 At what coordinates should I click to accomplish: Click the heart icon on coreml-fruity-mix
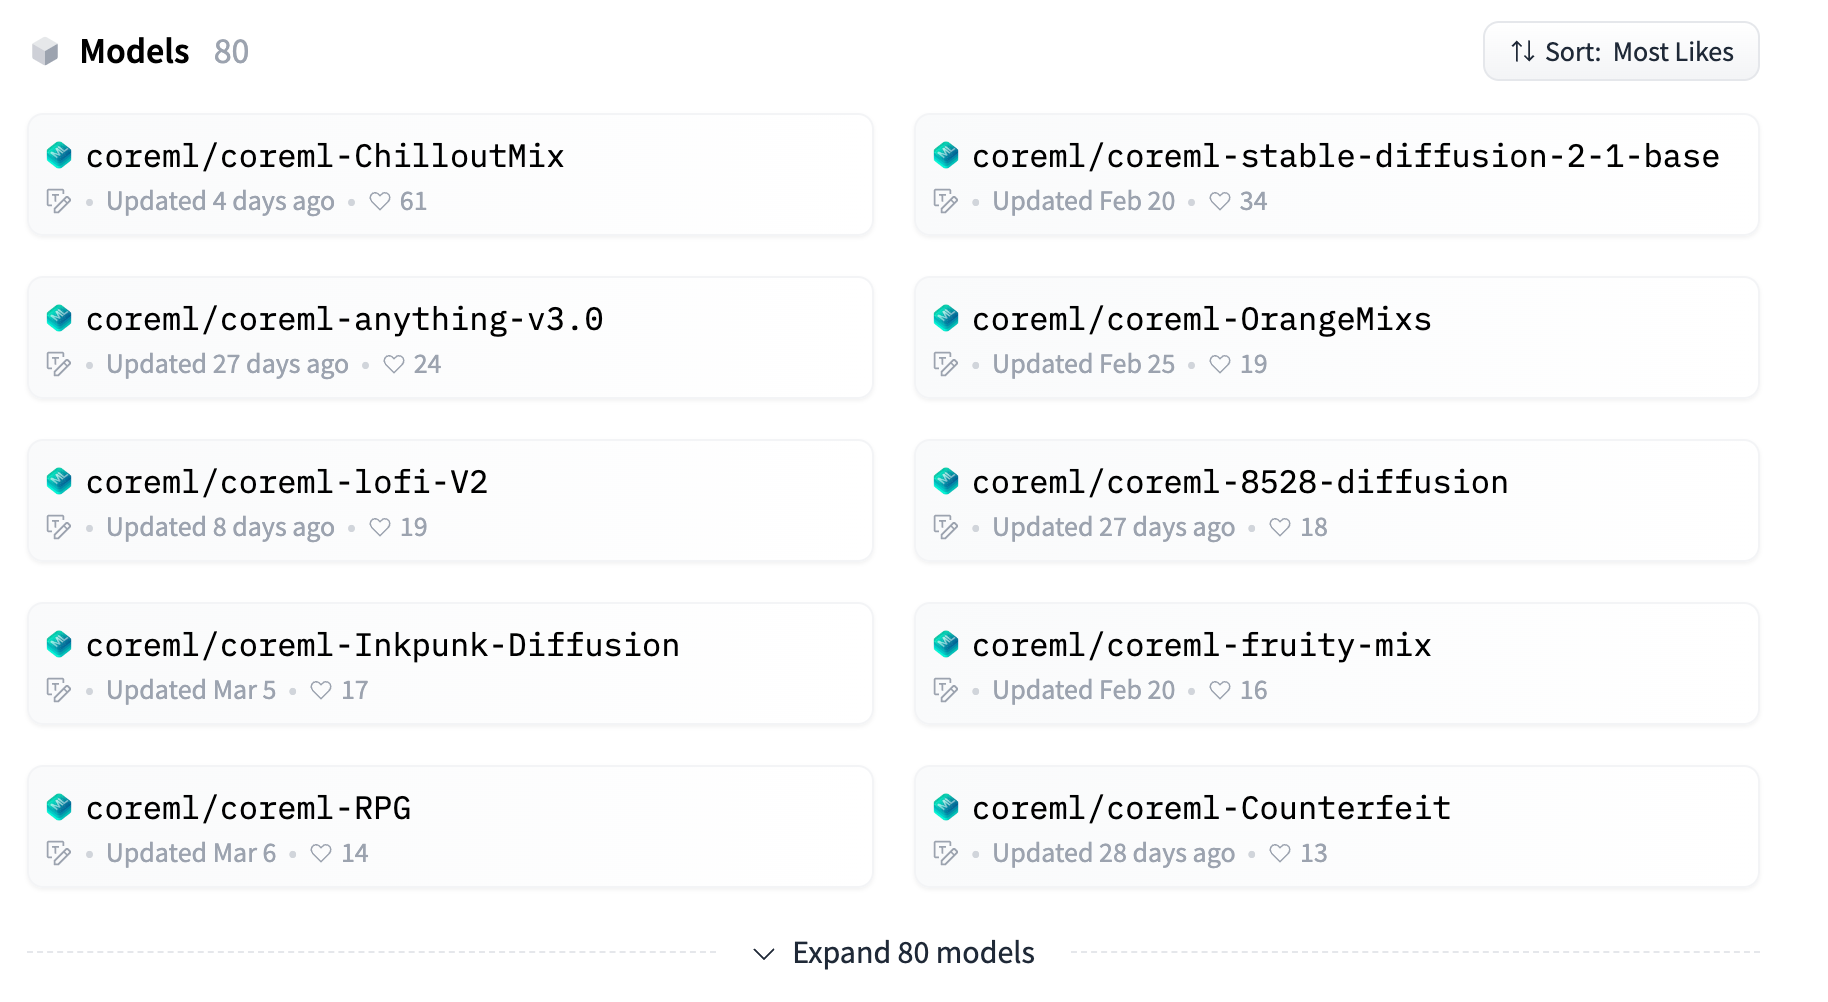(1219, 690)
